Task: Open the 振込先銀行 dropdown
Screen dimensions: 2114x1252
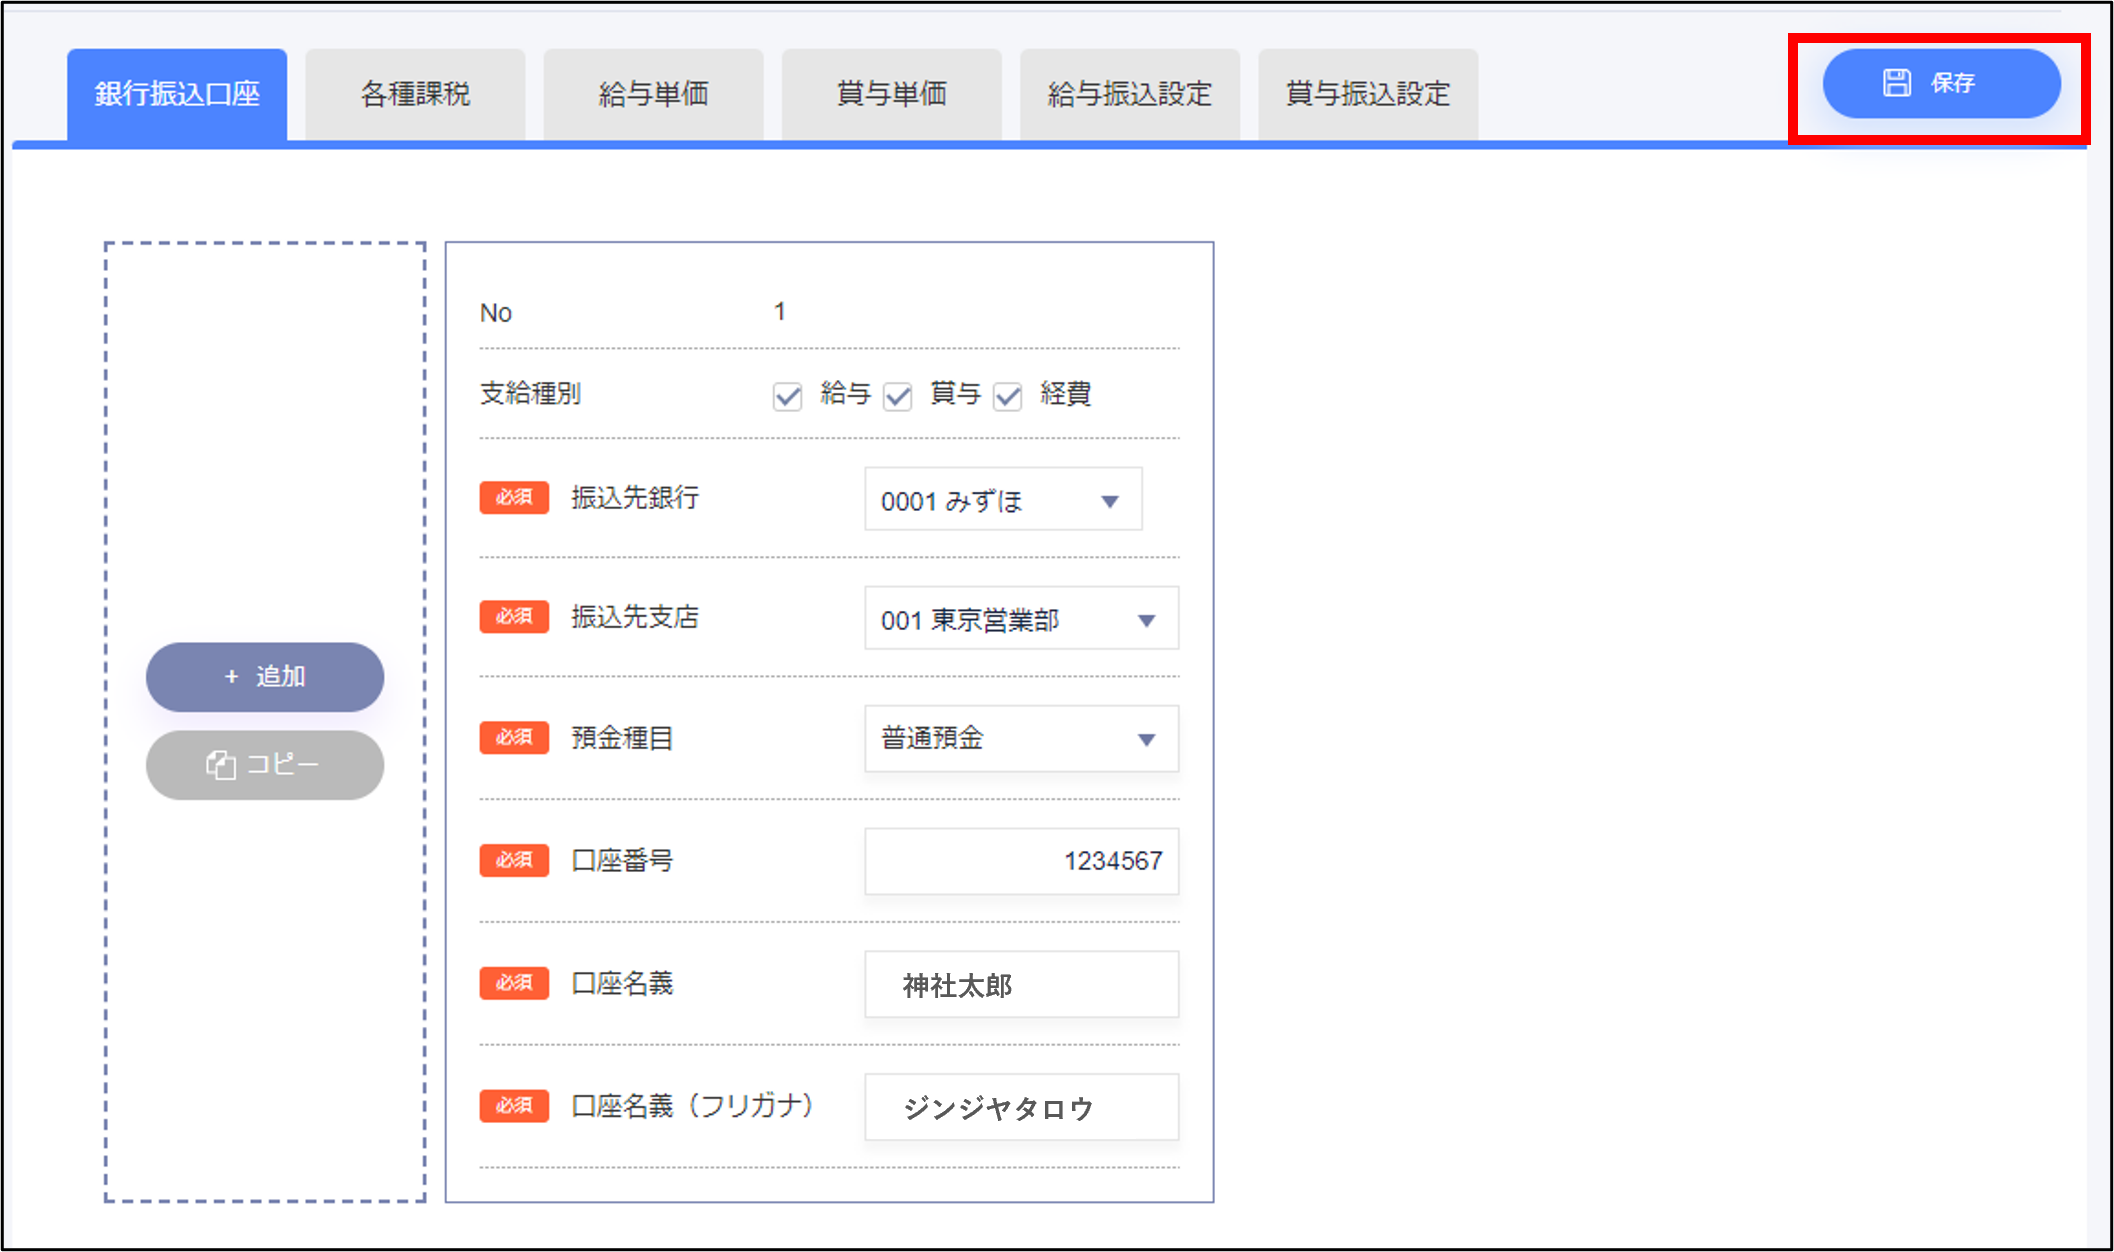Action: (x=1002, y=500)
